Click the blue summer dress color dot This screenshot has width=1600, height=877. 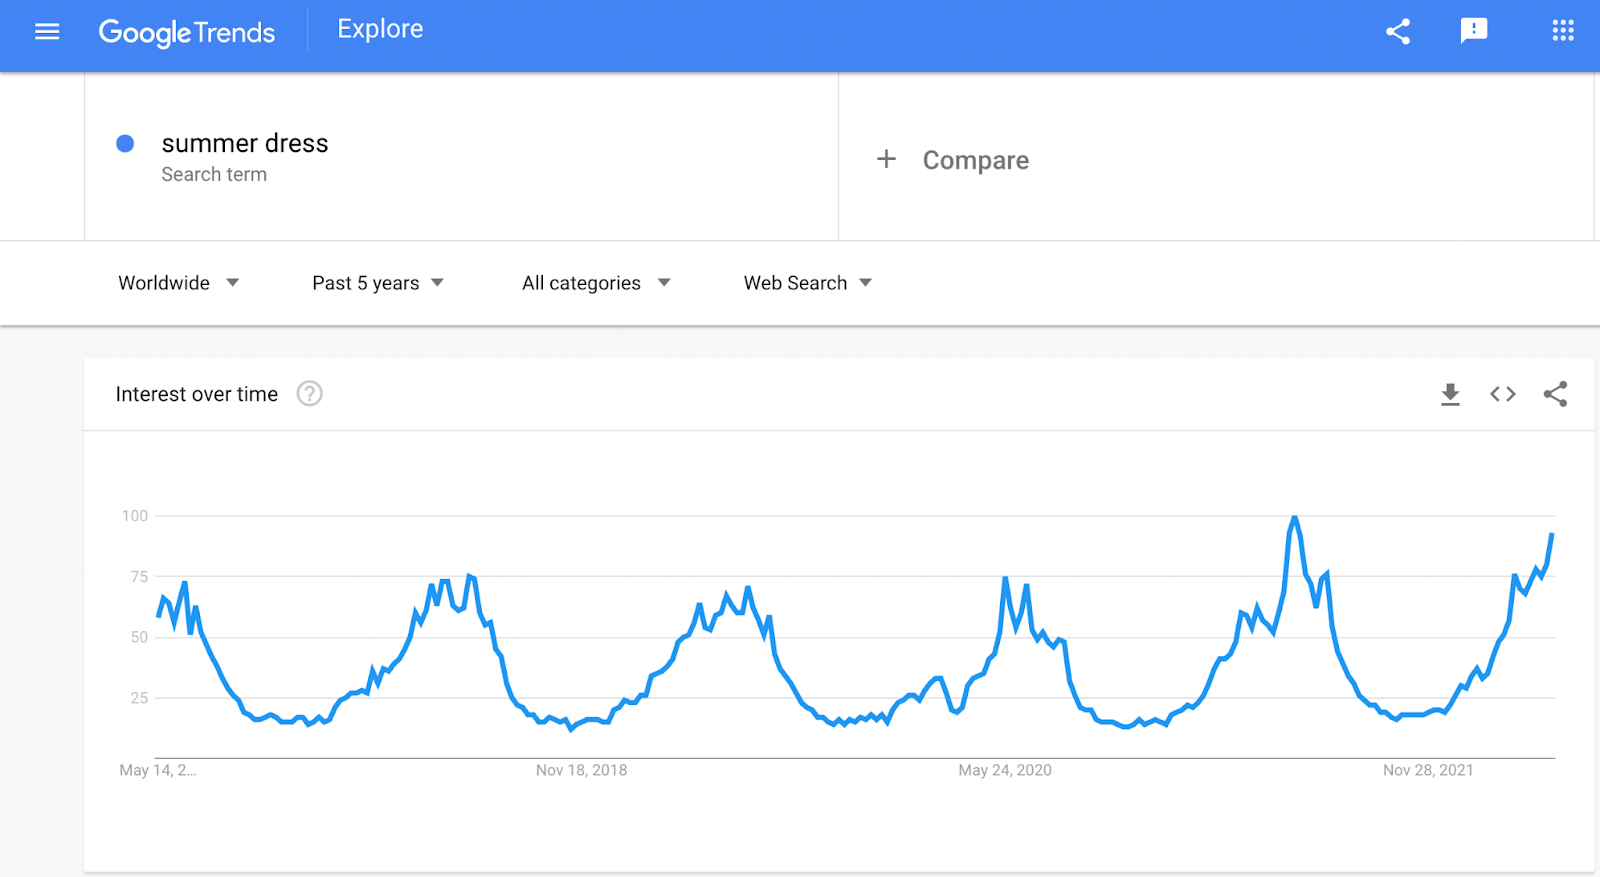[x=125, y=143]
